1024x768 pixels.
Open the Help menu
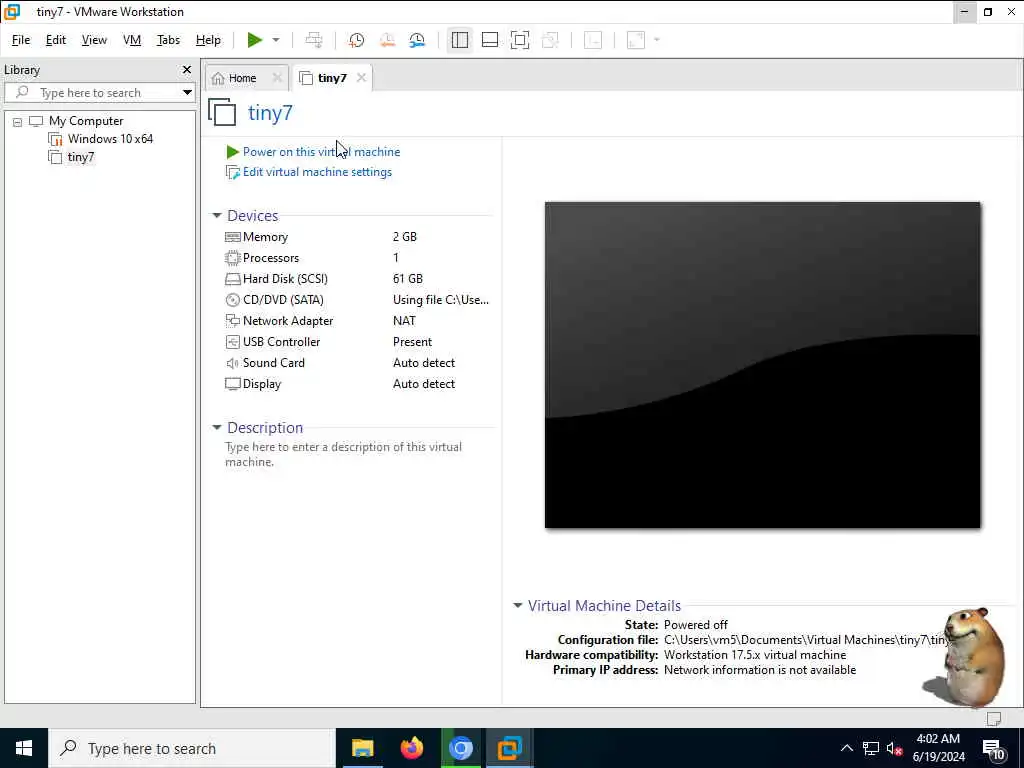pos(208,40)
